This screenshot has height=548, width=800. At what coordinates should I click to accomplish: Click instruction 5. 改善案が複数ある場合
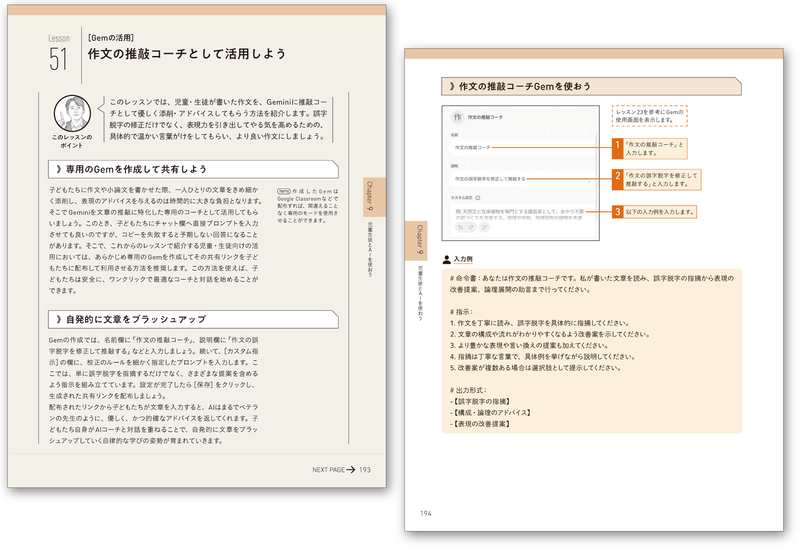535,368
